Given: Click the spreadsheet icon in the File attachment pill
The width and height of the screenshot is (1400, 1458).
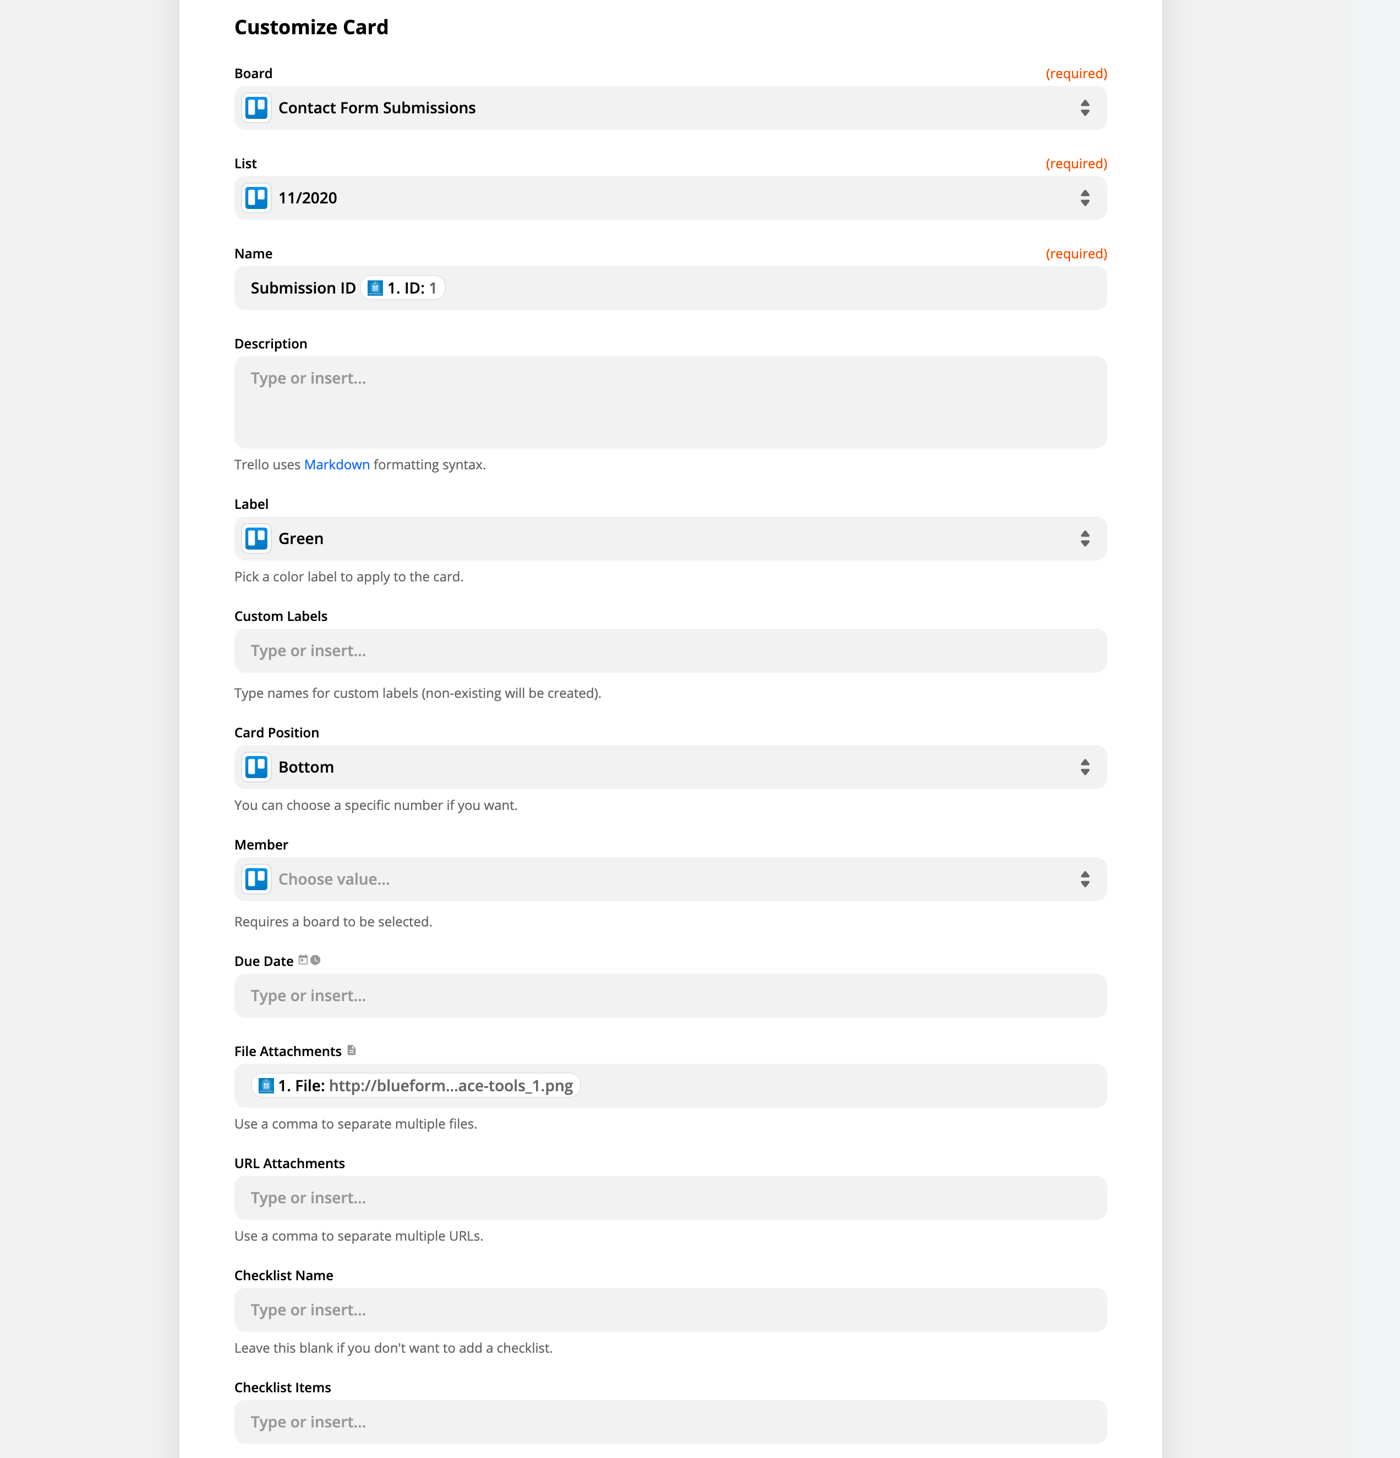Looking at the screenshot, I should pyautogui.click(x=267, y=1085).
